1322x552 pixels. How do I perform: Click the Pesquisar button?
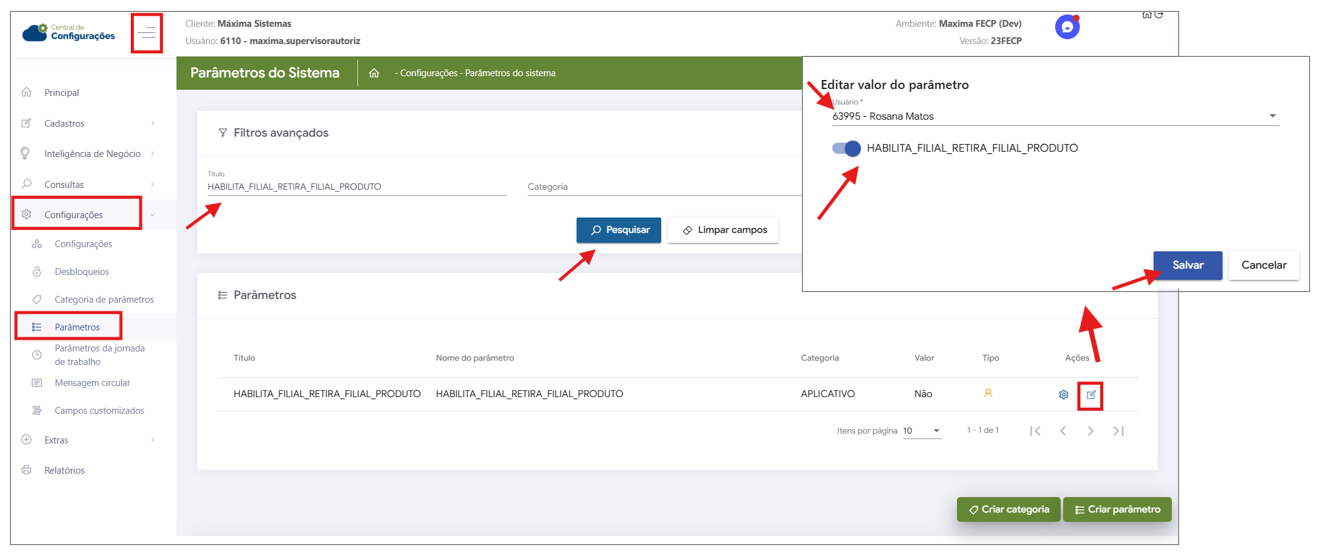[619, 230]
